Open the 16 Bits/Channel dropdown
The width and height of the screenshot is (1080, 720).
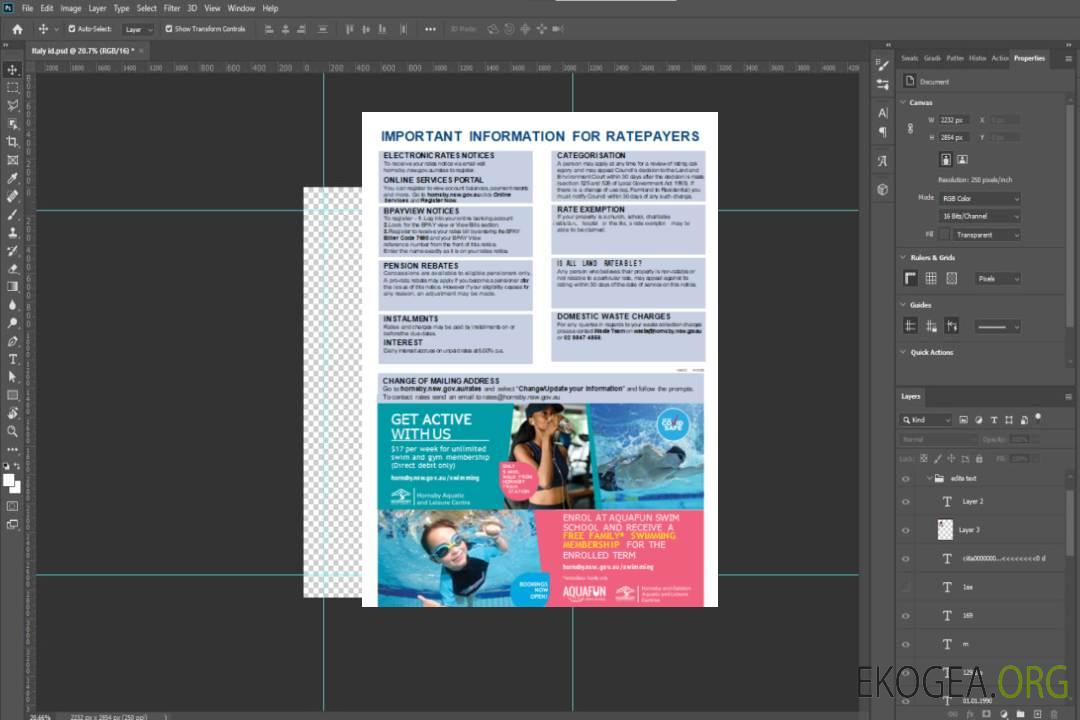[x=980, y=216]
